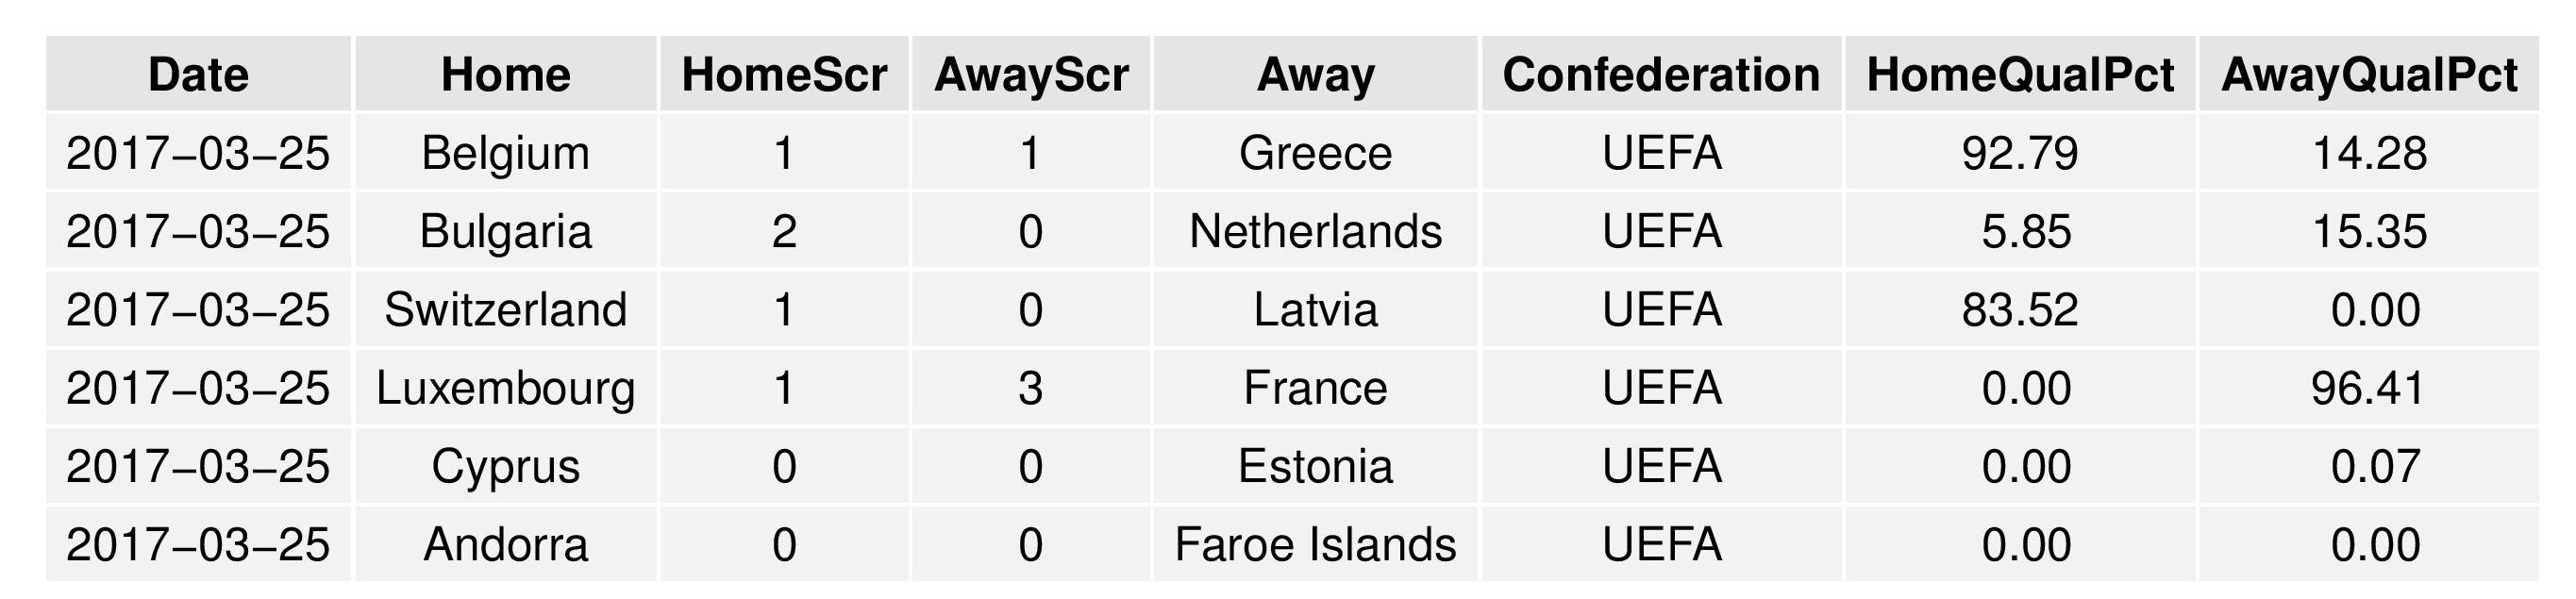This screenshot has height=599, width=2576.
Task: Select the date cell in Andorra's row
Action: click(x=198, y=545)
